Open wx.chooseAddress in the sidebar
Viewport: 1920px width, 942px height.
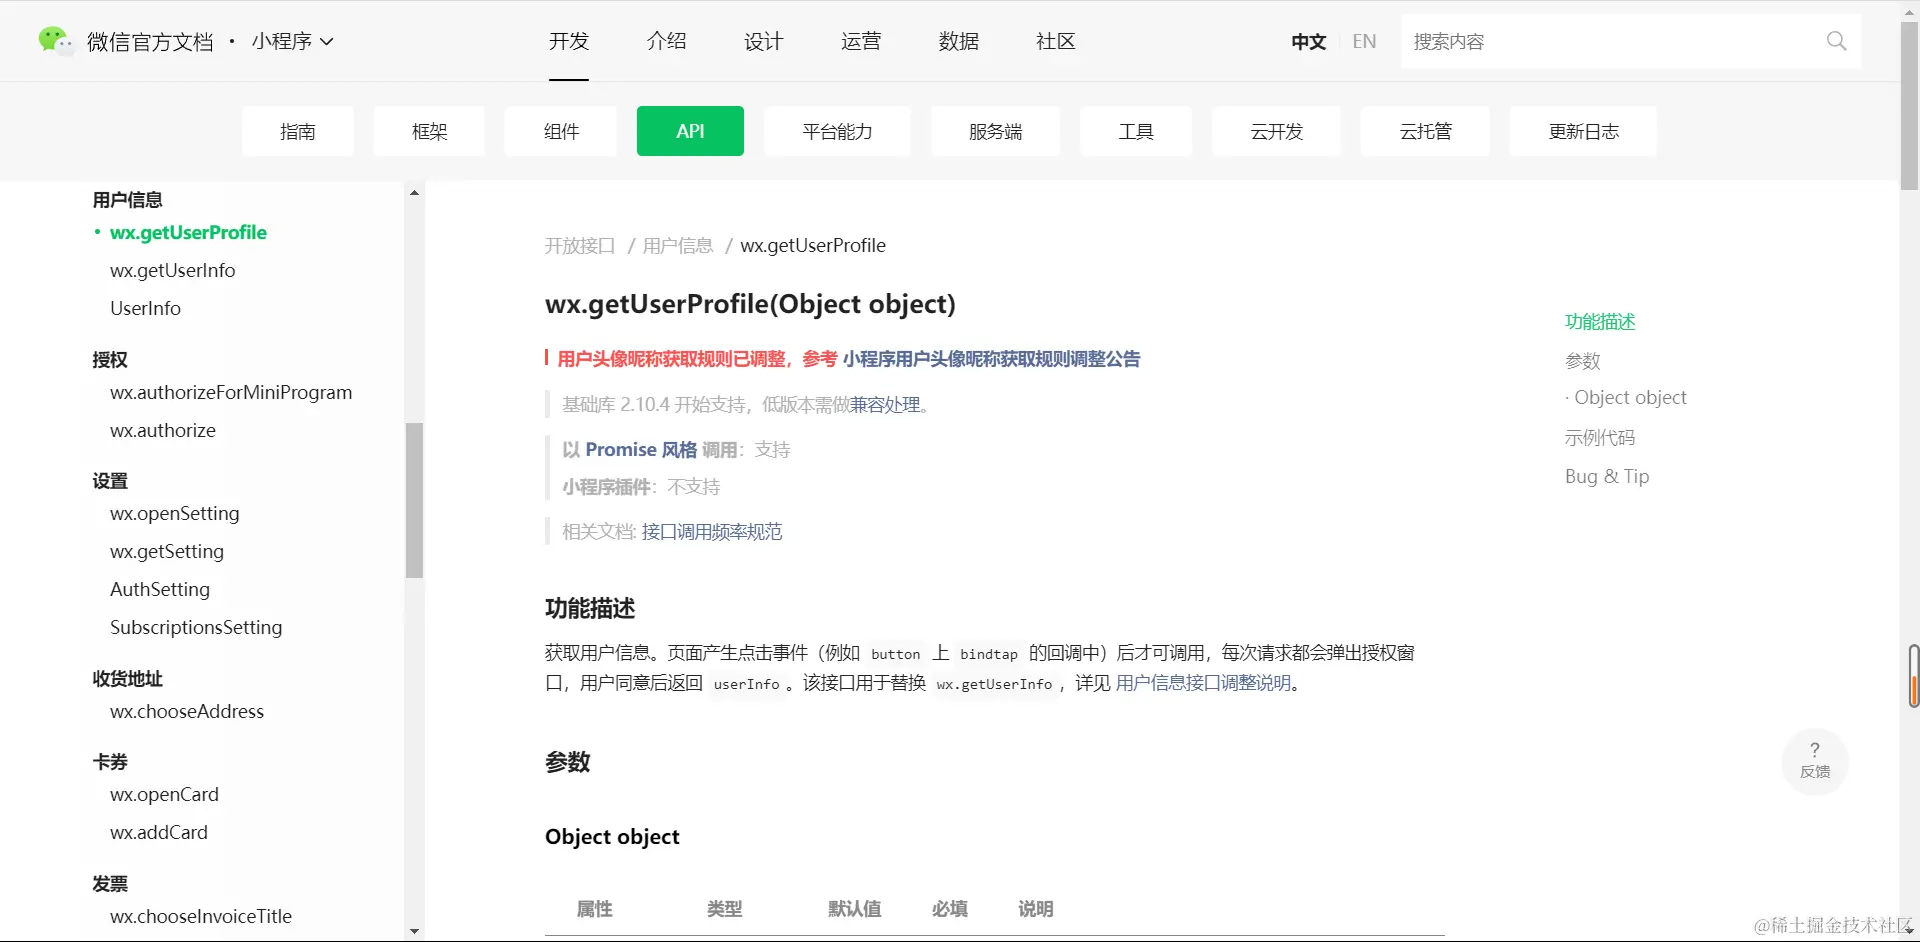pos(187,711)
